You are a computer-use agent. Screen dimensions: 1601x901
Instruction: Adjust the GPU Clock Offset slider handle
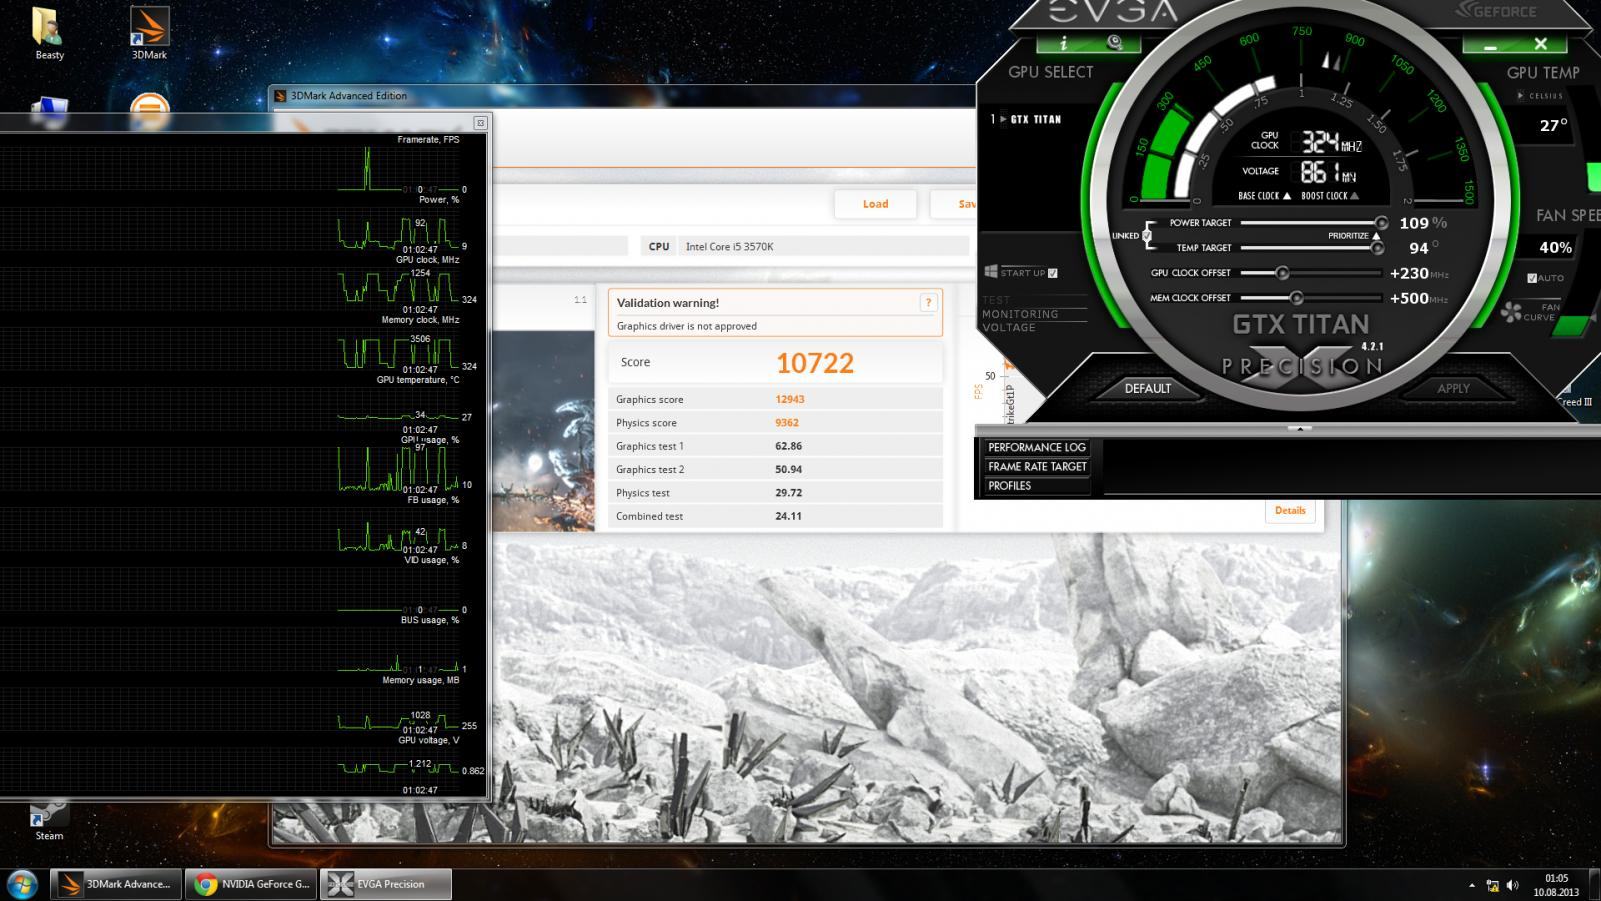1282,273
